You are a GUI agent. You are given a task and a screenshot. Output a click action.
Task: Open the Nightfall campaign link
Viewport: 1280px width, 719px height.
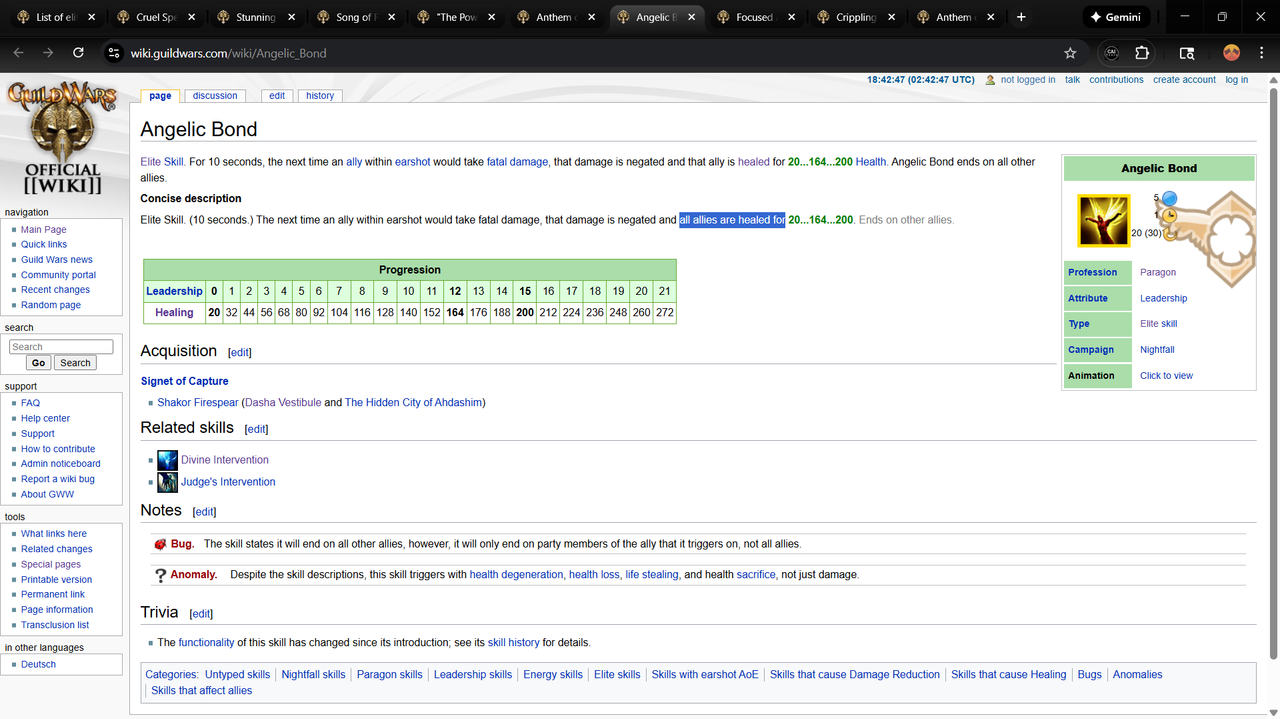1157,350
